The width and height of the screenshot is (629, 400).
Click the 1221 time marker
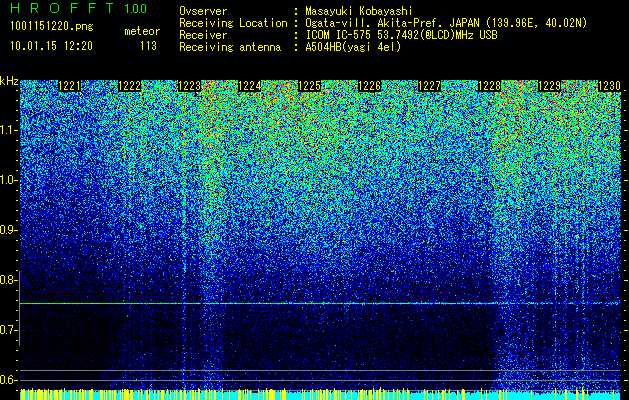[x=69, y=86]
